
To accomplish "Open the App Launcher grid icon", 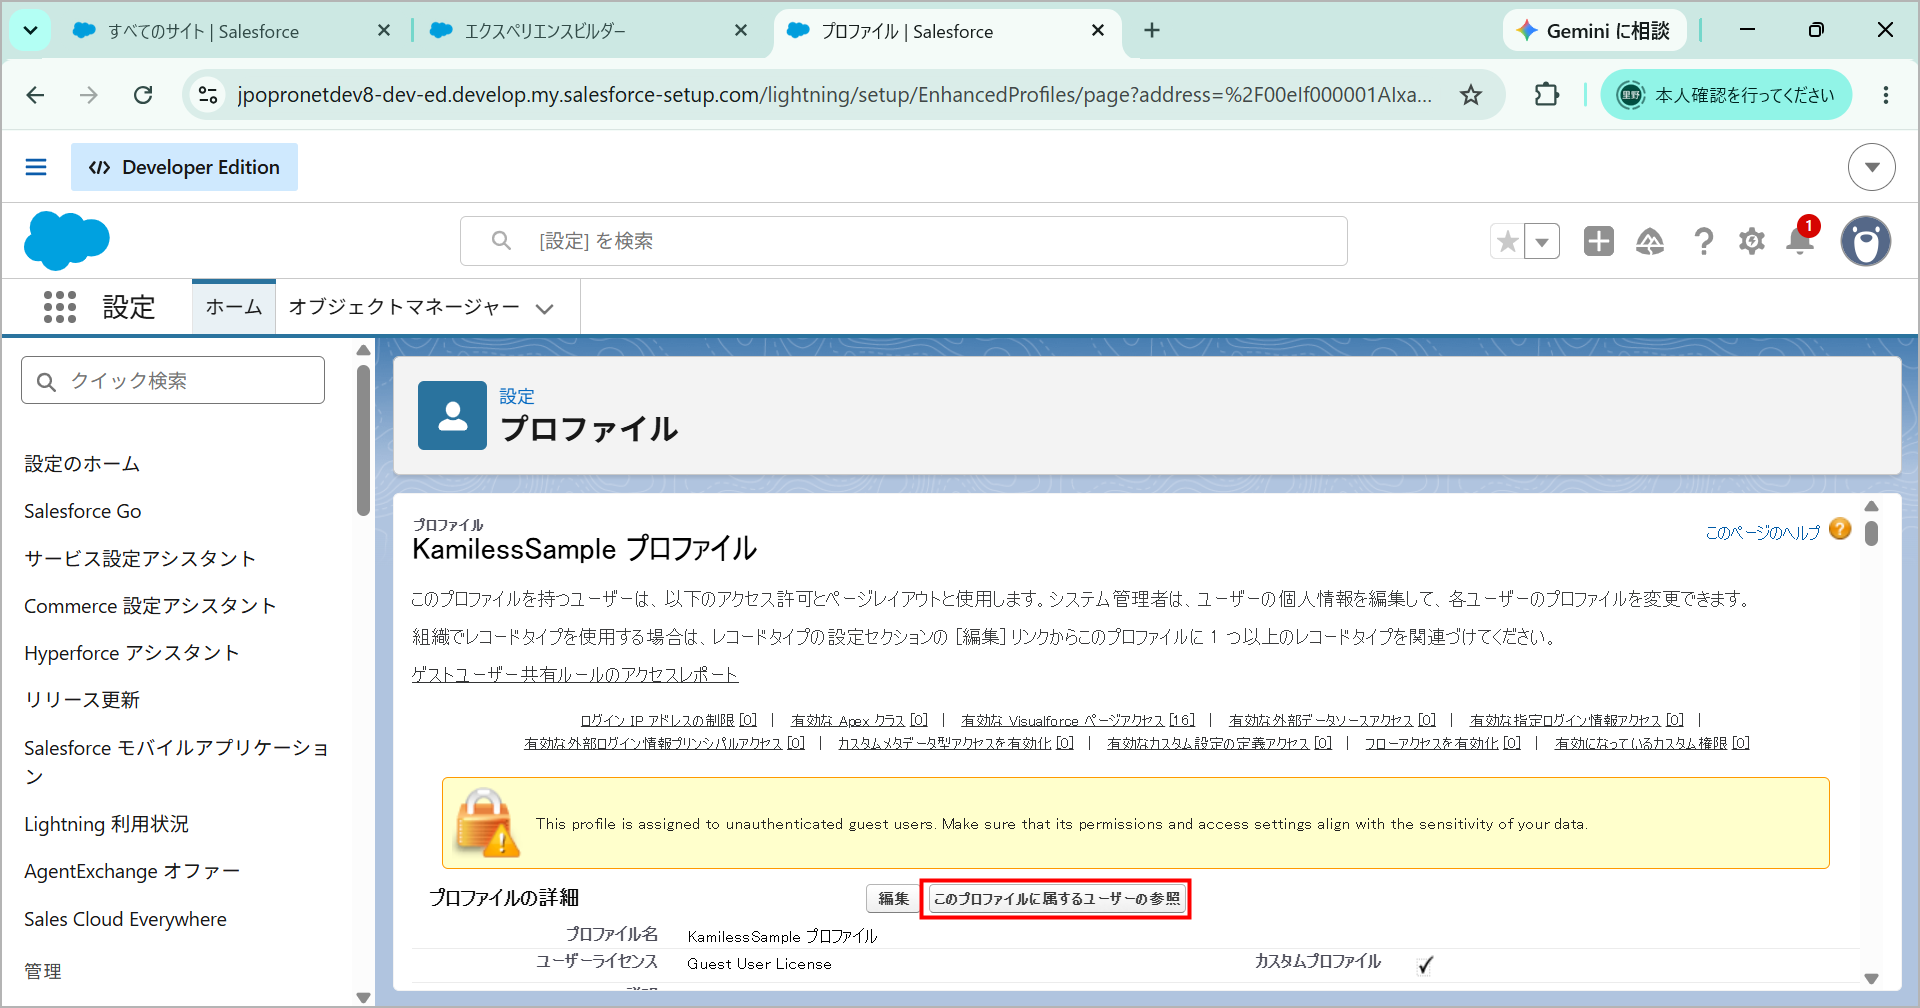I will (x=60, y=307).
